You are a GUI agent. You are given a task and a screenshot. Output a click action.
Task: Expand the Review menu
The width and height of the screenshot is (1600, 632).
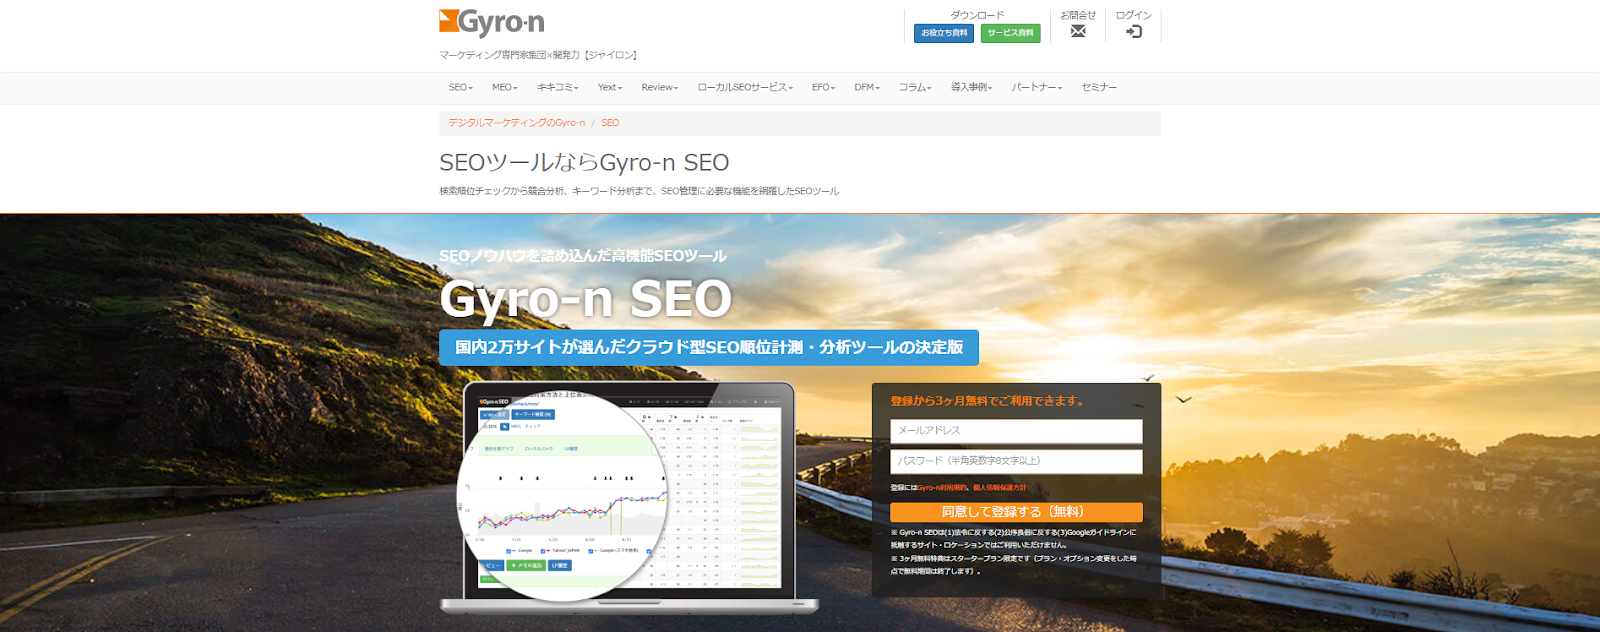pos(659,88)
